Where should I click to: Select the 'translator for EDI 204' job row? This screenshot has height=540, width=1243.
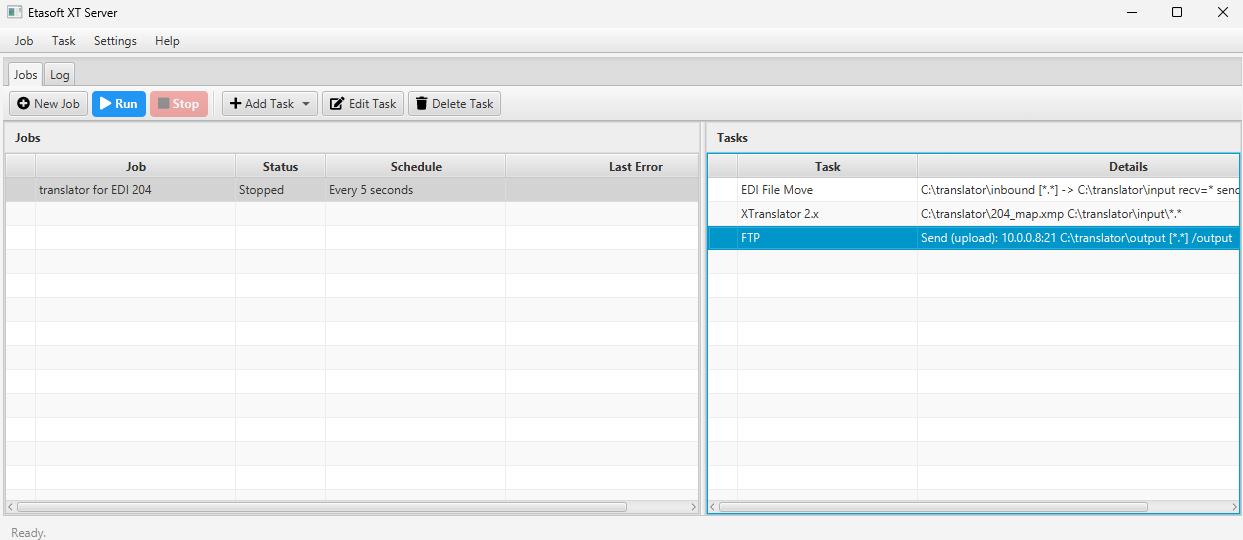pos(352,190)
